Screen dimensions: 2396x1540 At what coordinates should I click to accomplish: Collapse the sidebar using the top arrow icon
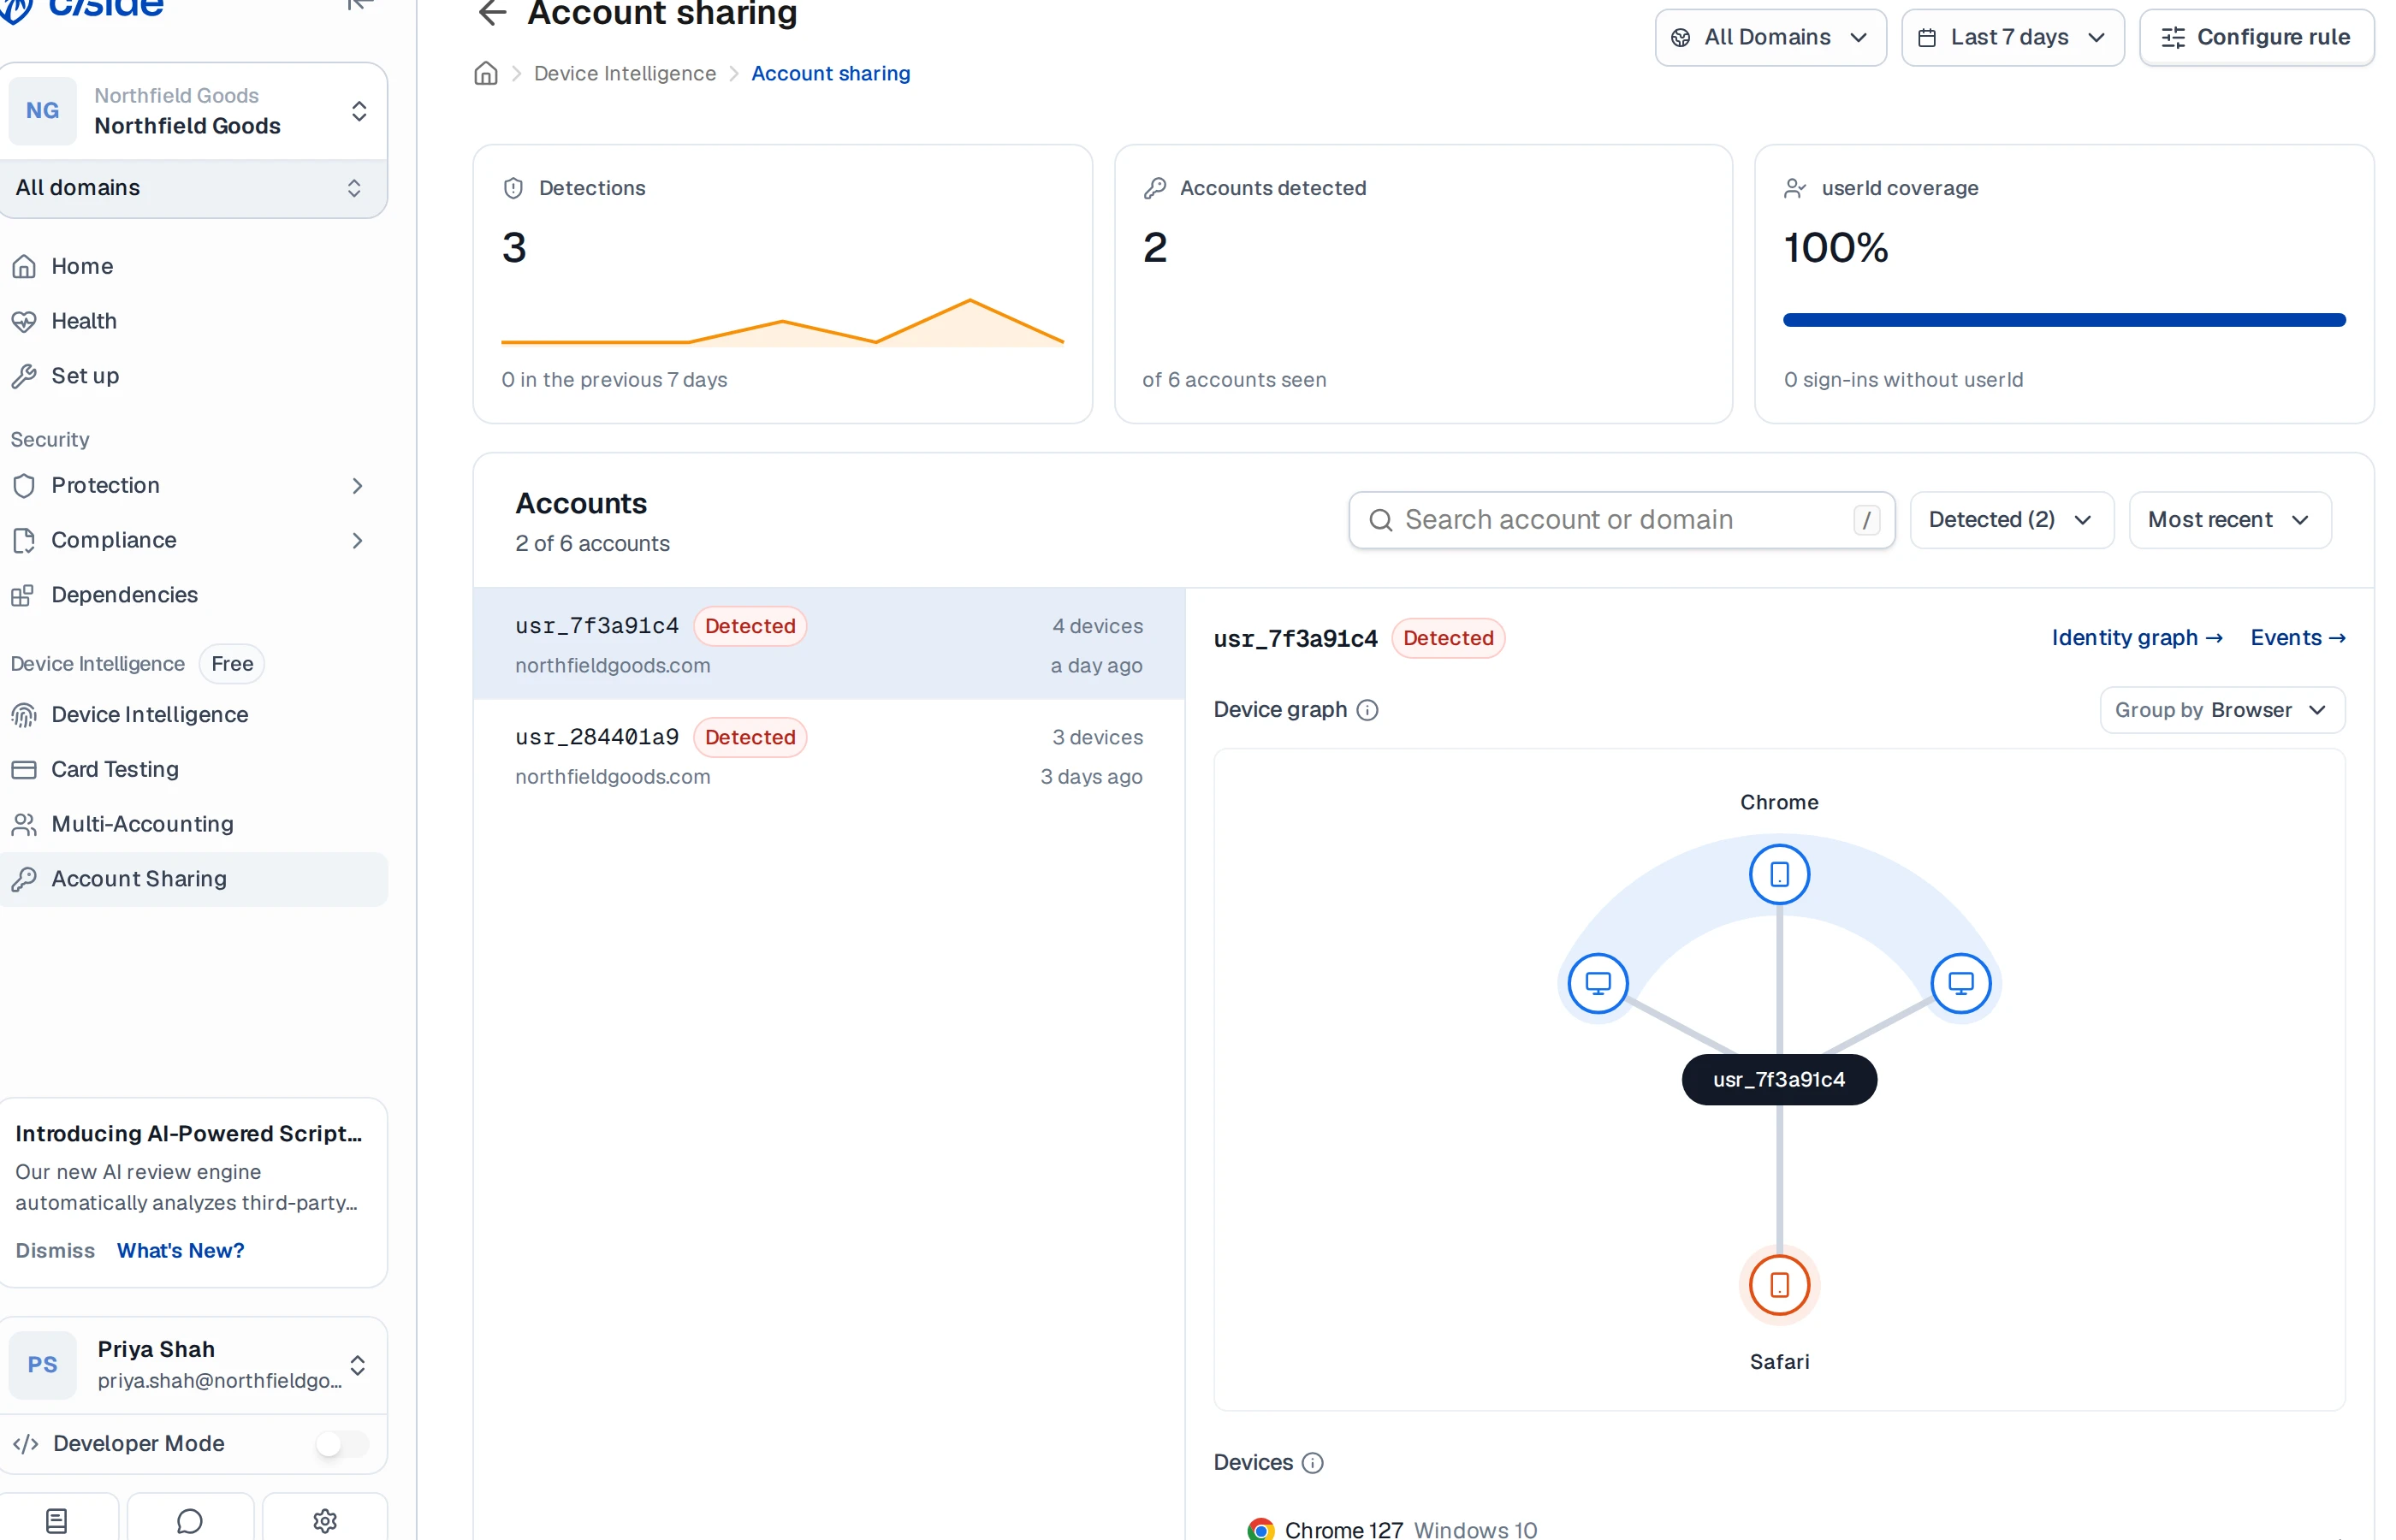point(359,5)
